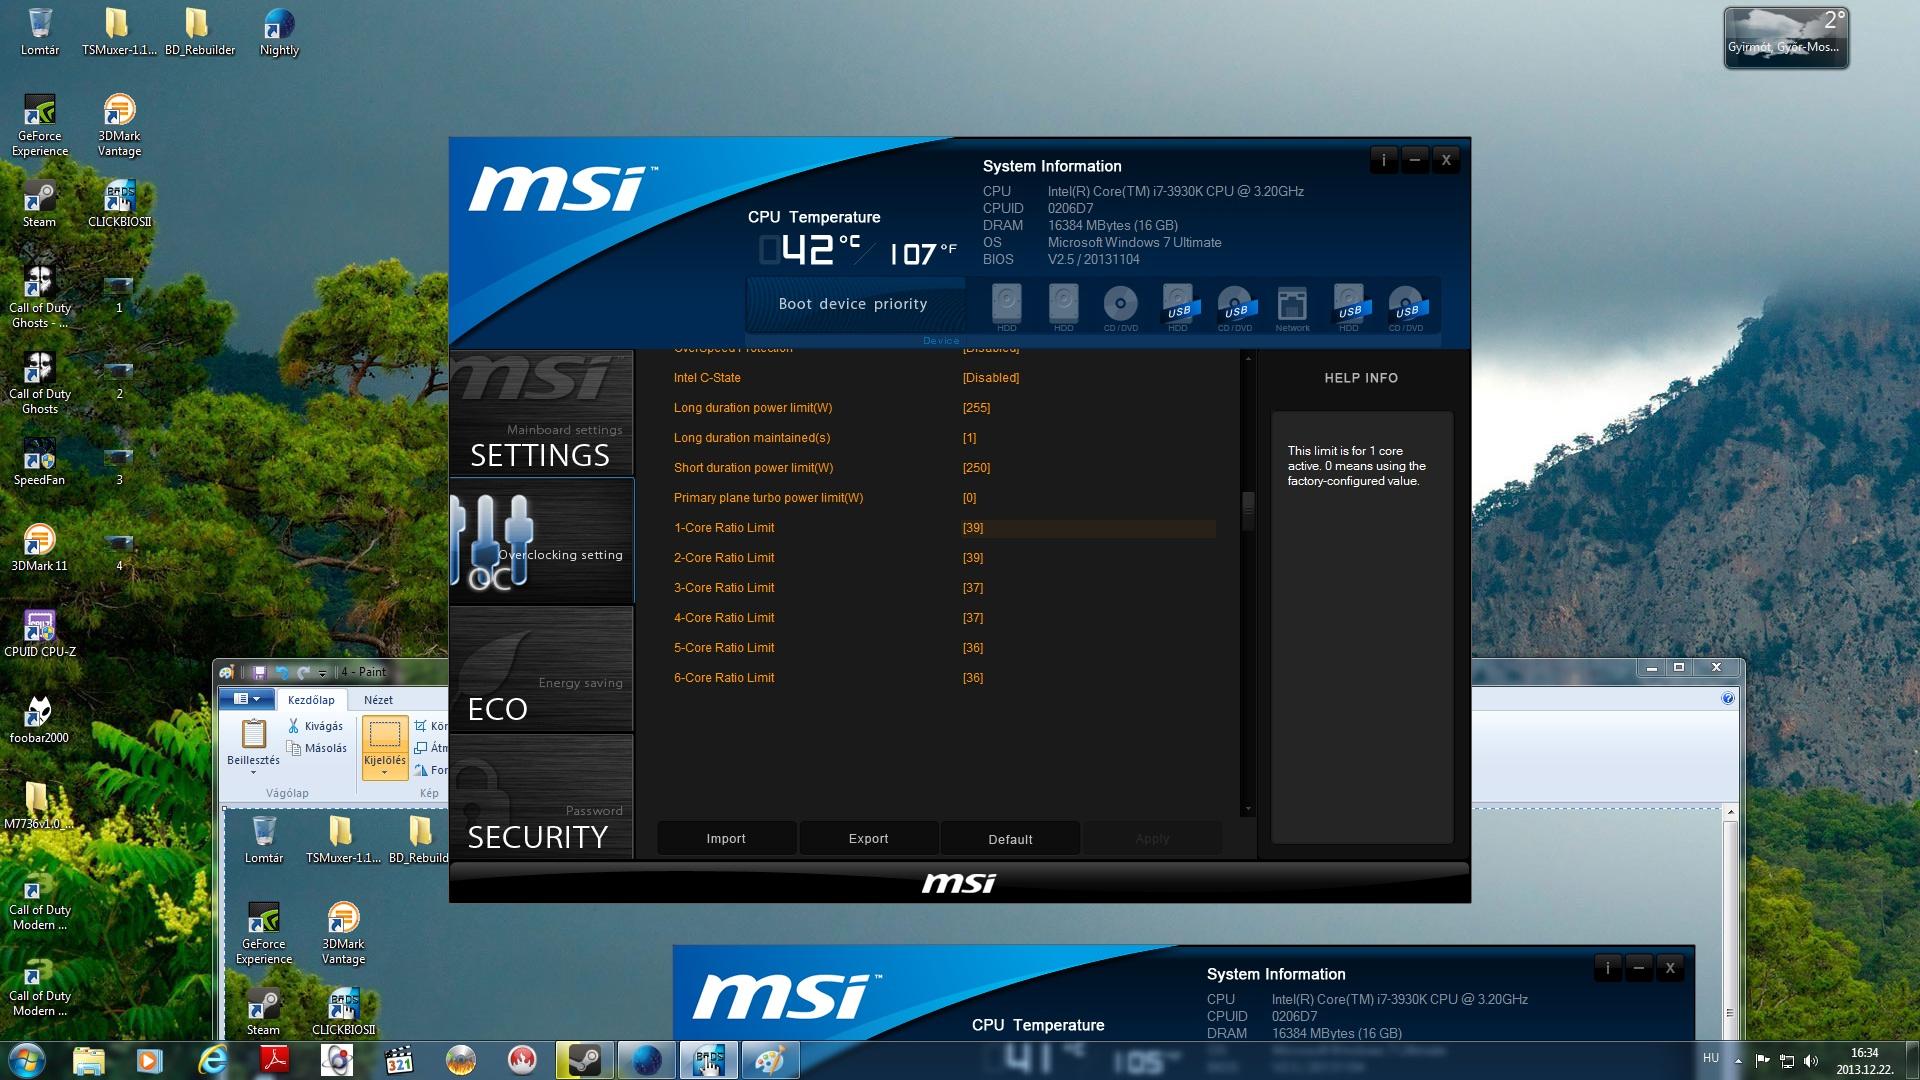1920x1080 pixels.
Task: Click the scroll-down arrow of settings list
Action: coord(1248,808)
